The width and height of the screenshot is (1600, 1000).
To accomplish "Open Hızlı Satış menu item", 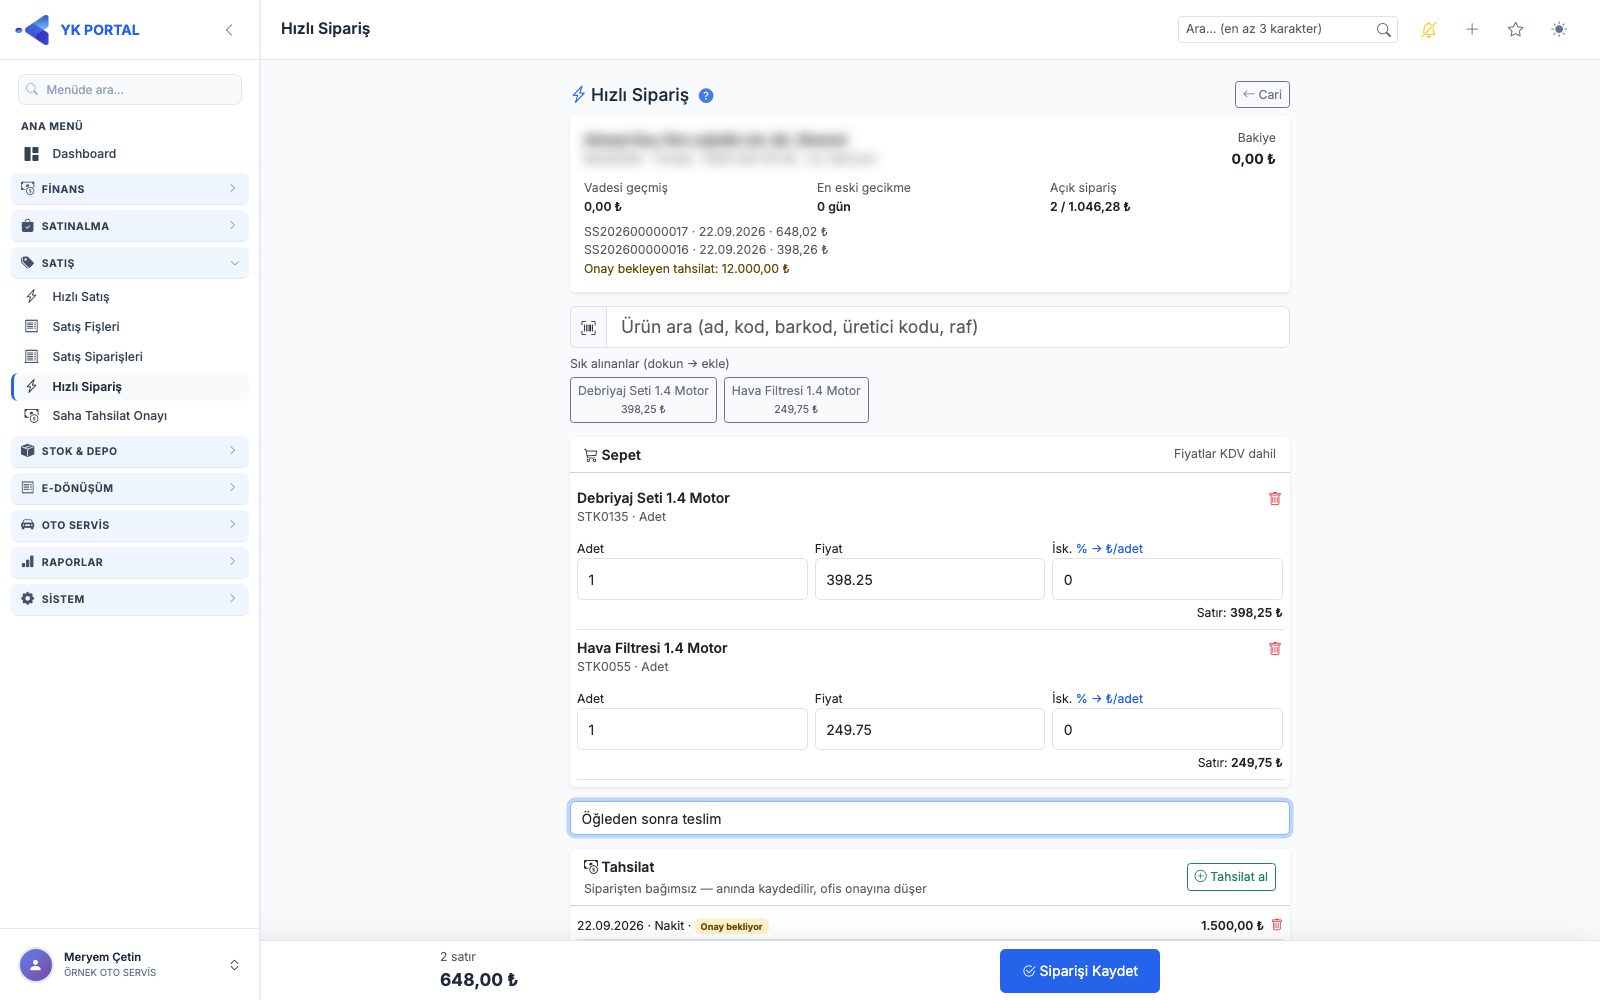I will [130, 297].
